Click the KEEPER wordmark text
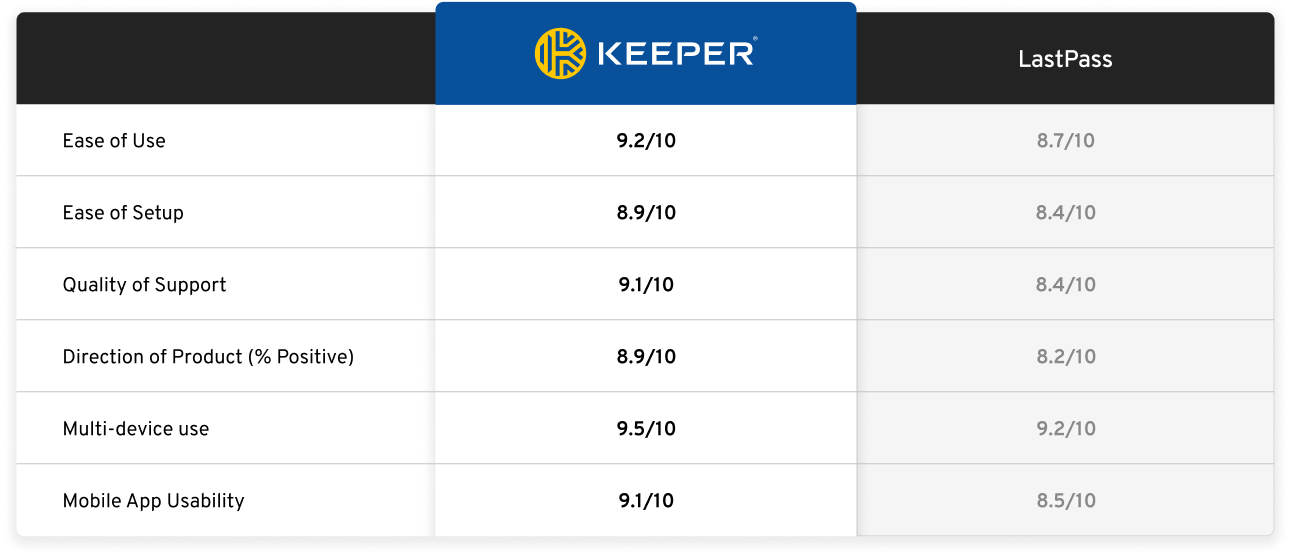Screen dimensions: 1291x557 676,53
